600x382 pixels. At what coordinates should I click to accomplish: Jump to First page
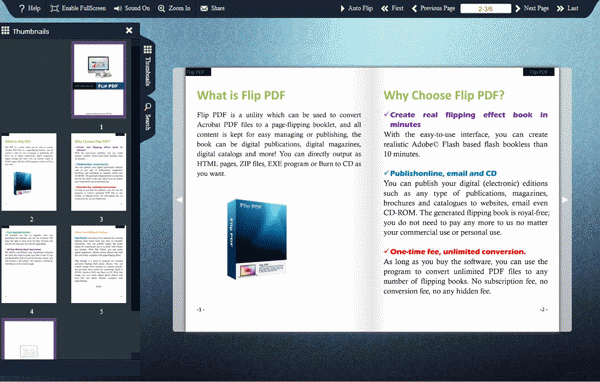[x=392, y=8]
